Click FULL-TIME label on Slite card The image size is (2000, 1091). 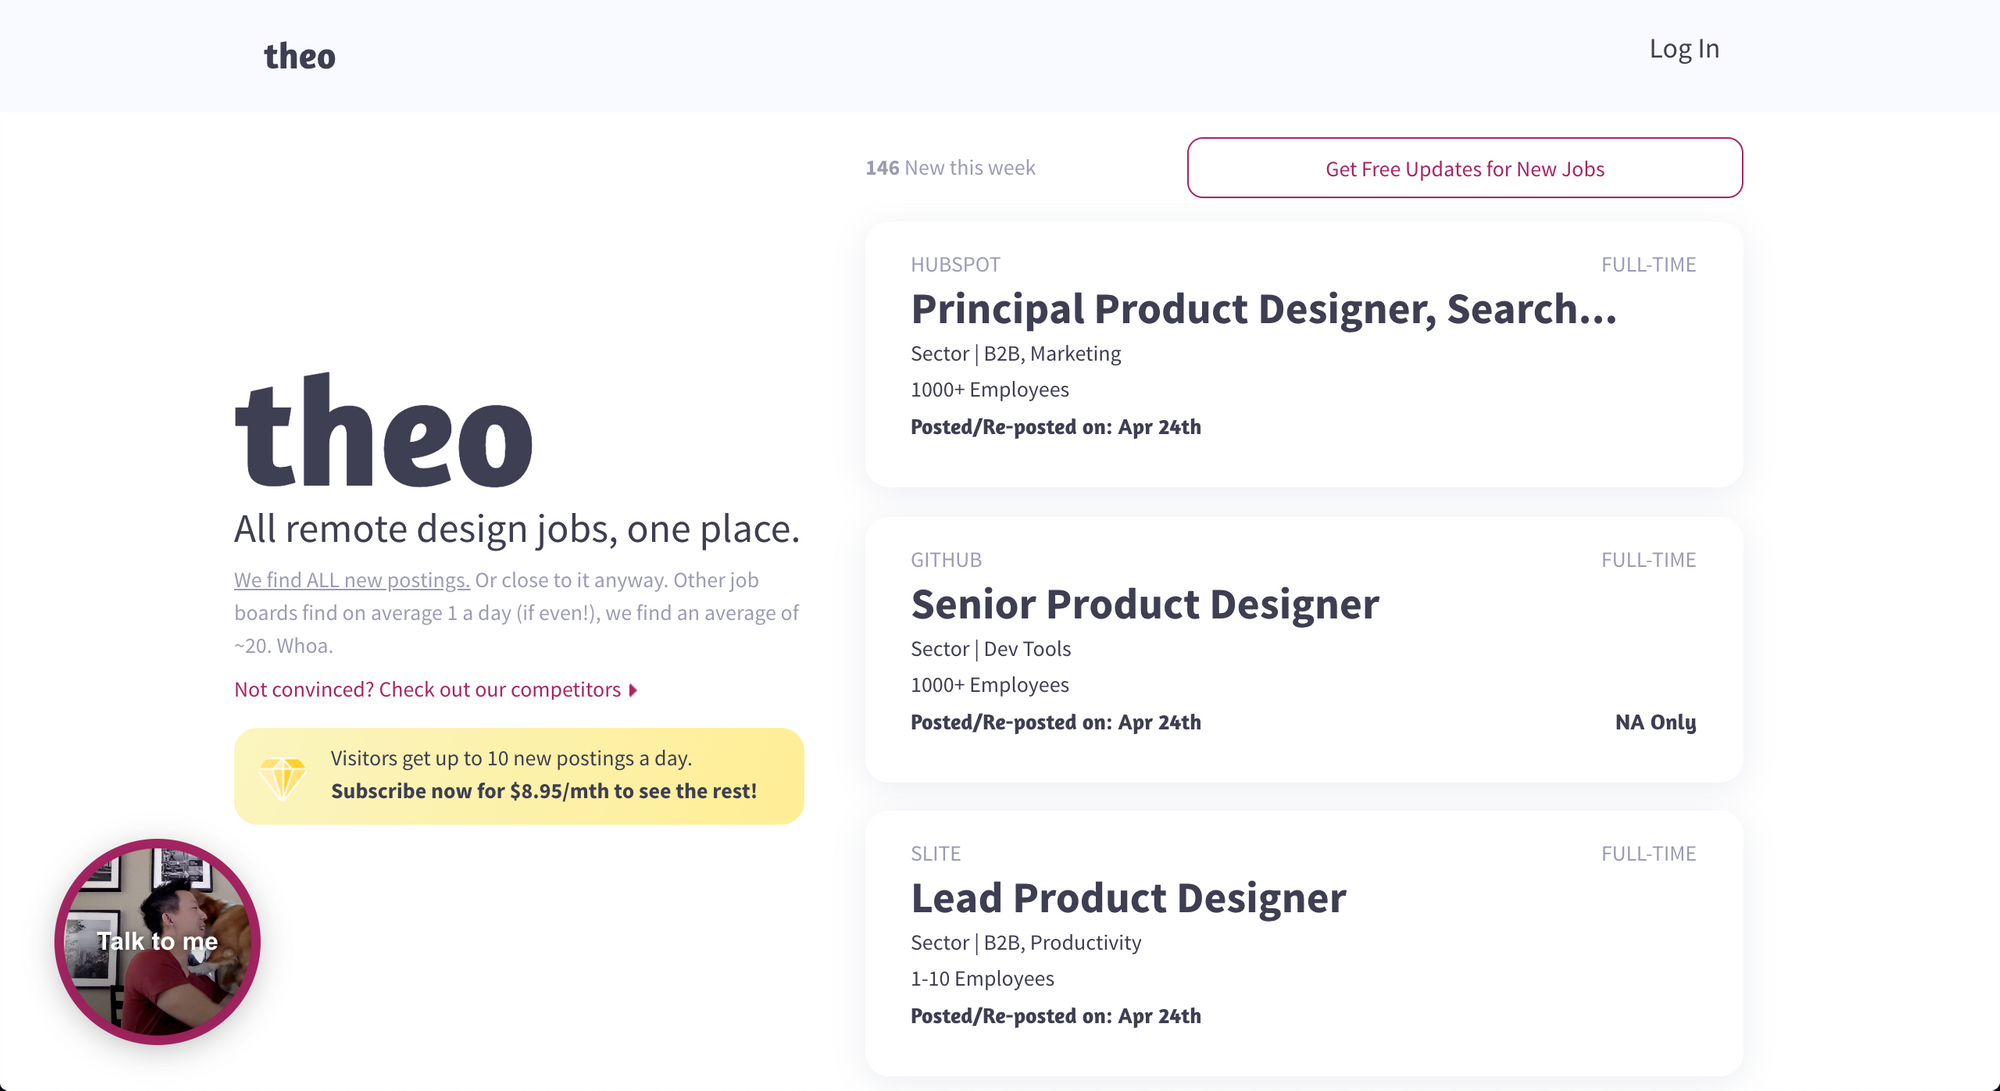[x=1648, y=854]
